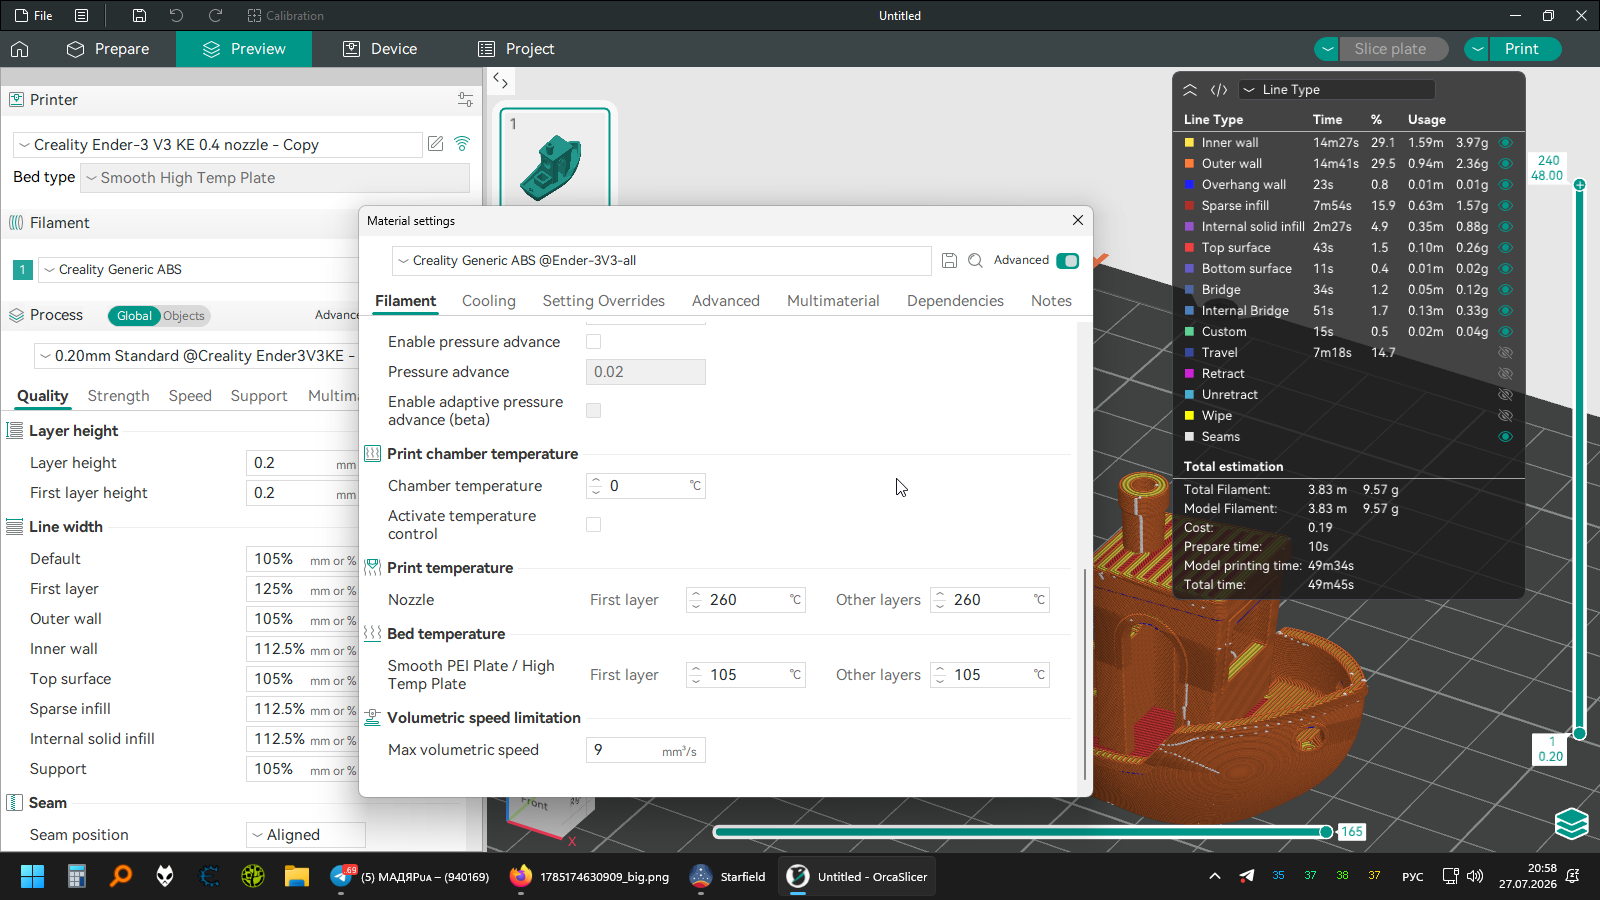The height and width of the screenshot is (900, 1600).
Task: Open the Project tab
Action: (516, 49)
